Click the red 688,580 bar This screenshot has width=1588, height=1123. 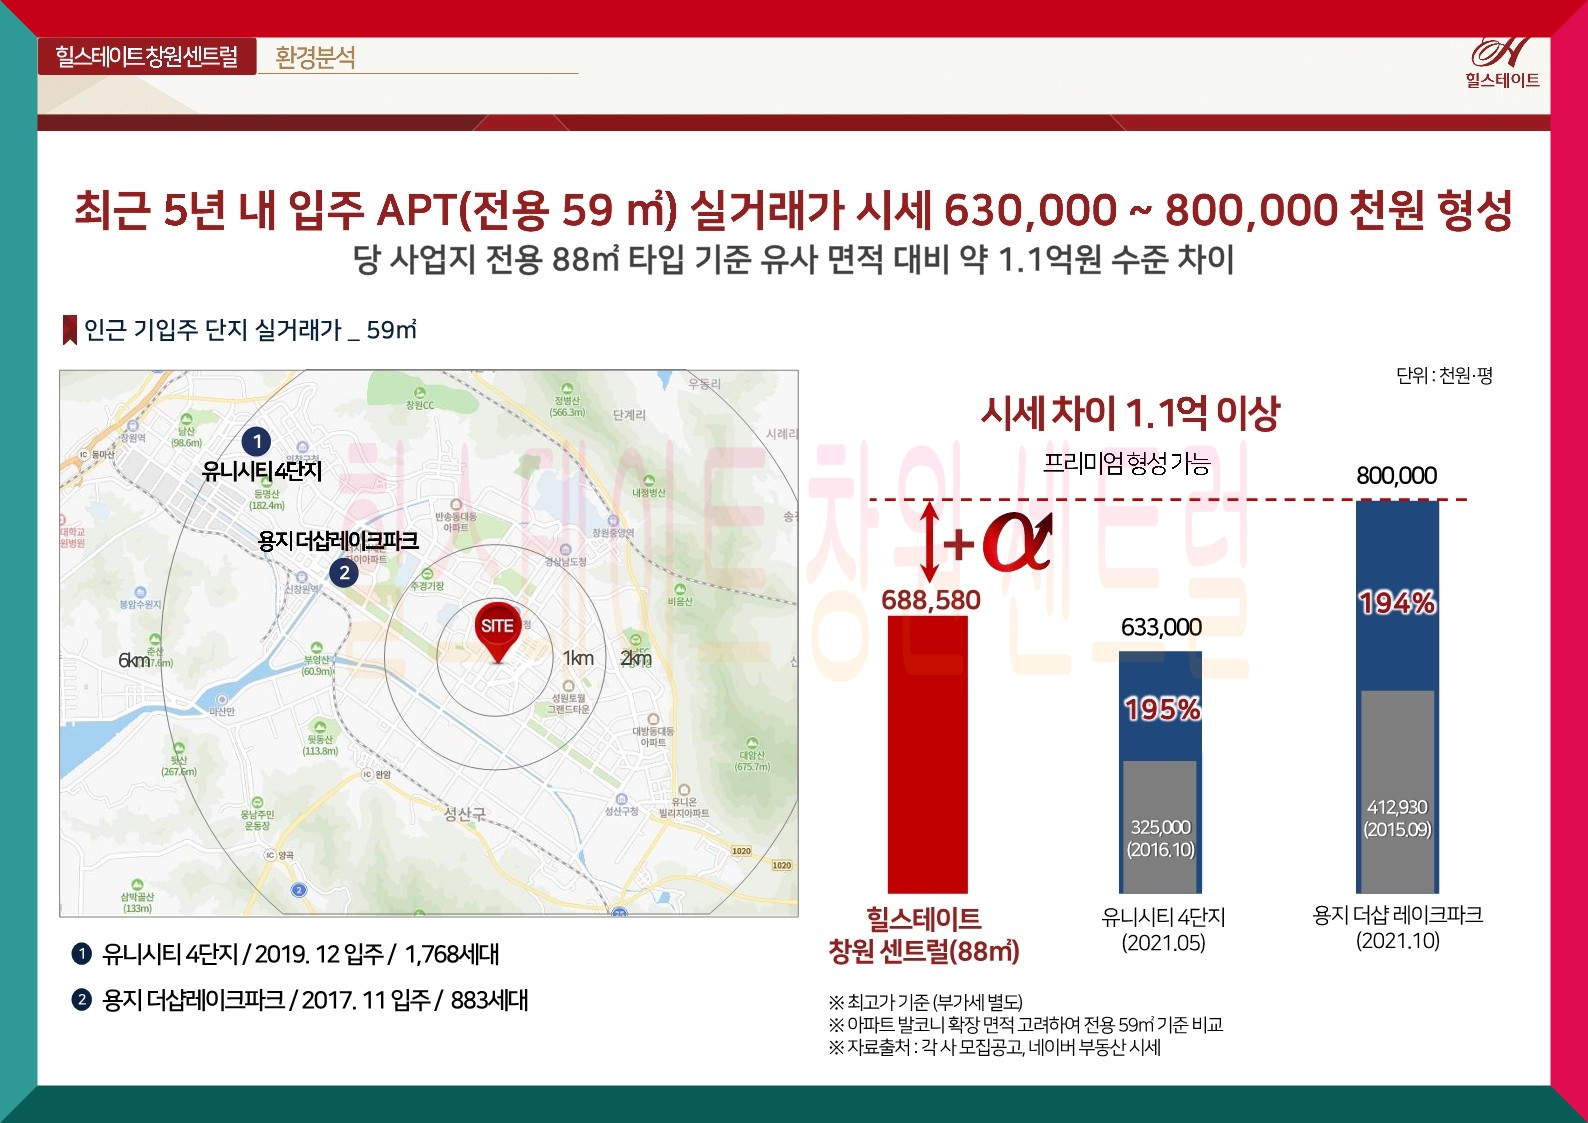(x=928, y=755)
